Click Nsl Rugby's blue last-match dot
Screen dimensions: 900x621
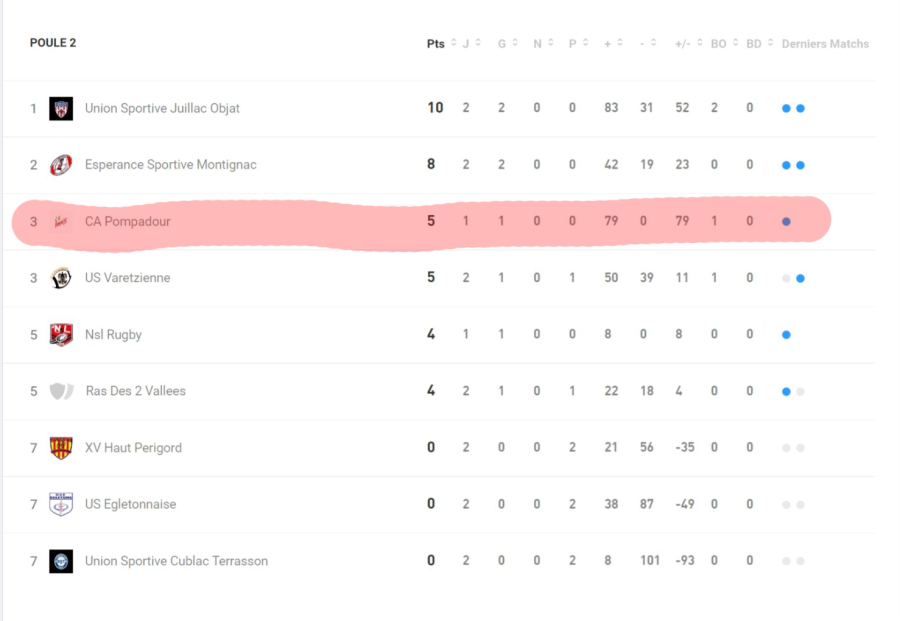786,335
